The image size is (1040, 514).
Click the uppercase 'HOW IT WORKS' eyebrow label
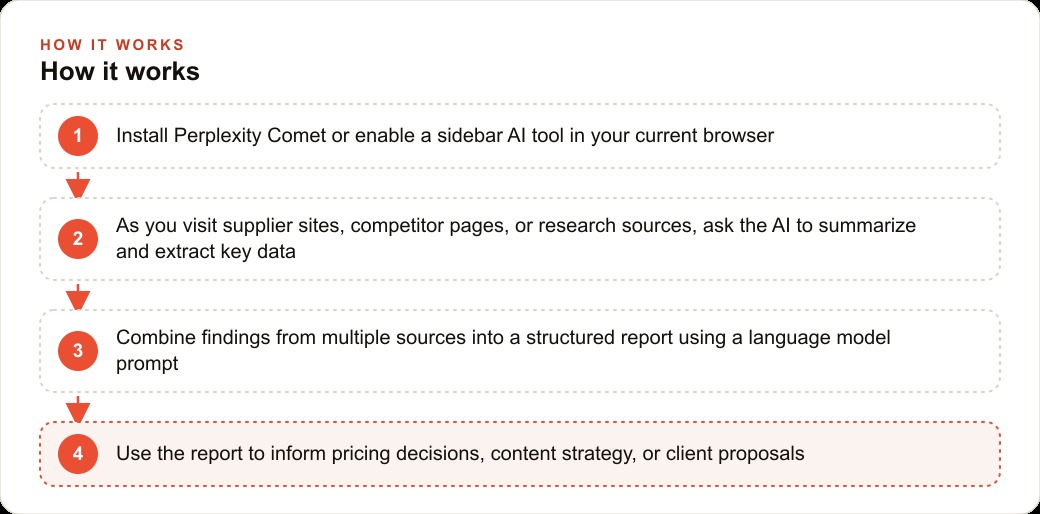[112, 45]
